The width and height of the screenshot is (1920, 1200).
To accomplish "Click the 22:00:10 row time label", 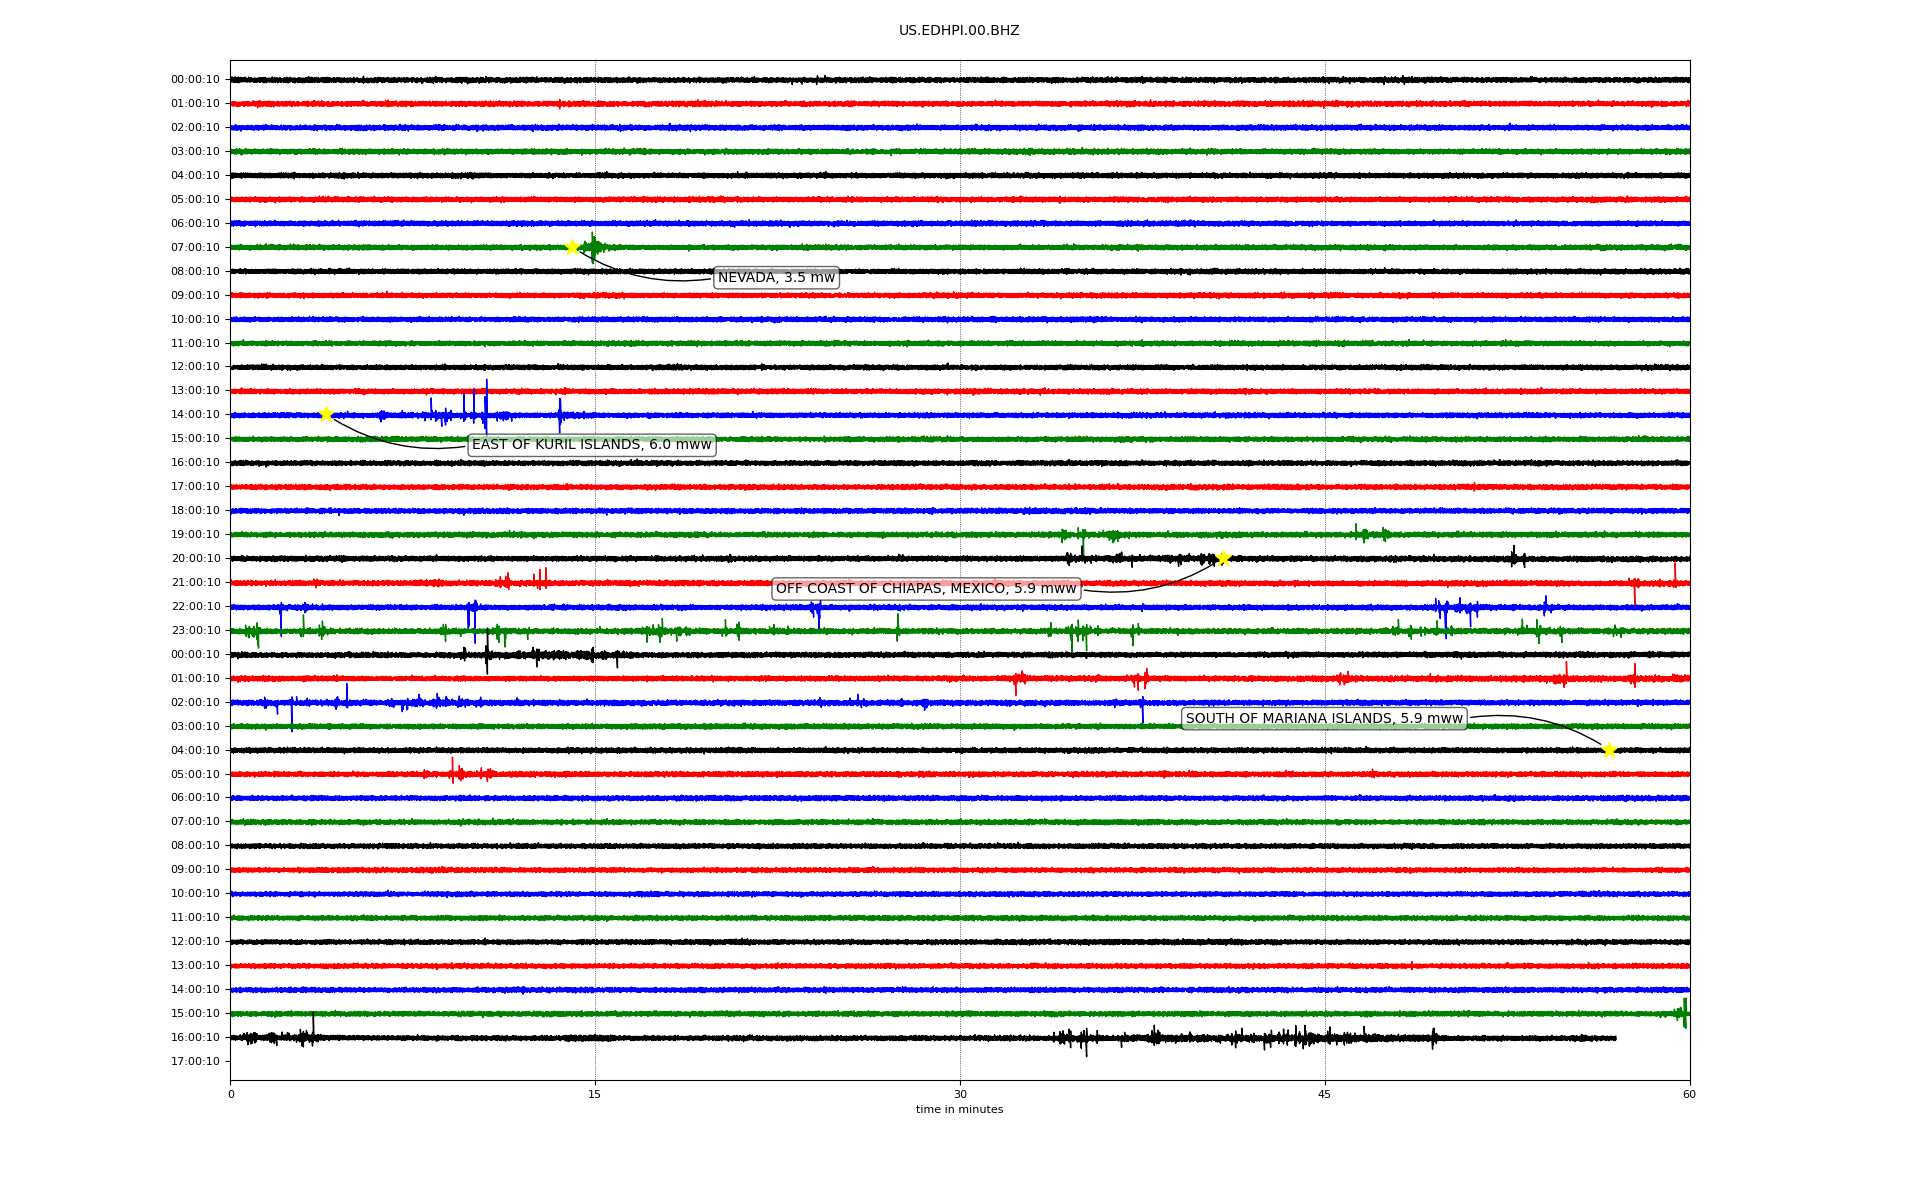I will click(x=195, y=607).
